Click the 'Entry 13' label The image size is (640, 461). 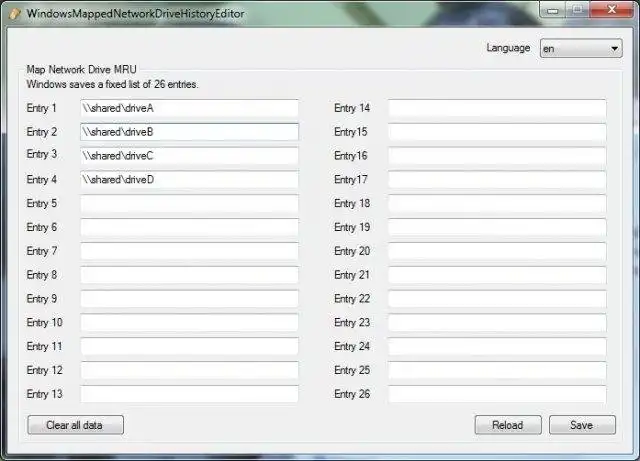pyautogui.click(x=44, y=394)
